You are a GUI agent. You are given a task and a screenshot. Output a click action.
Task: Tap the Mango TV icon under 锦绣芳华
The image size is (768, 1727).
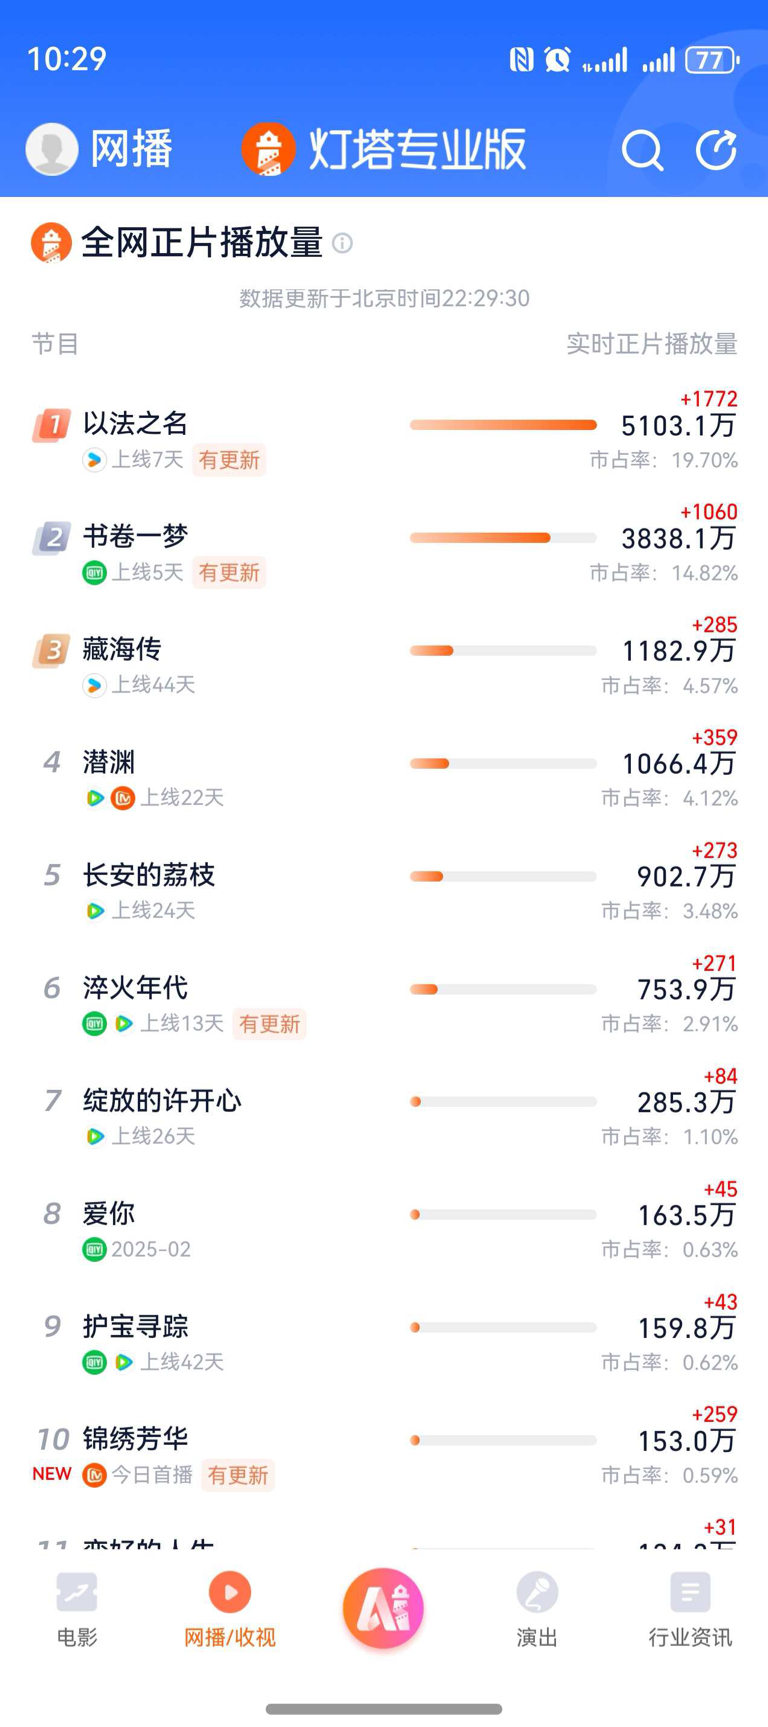[94, 1475]
